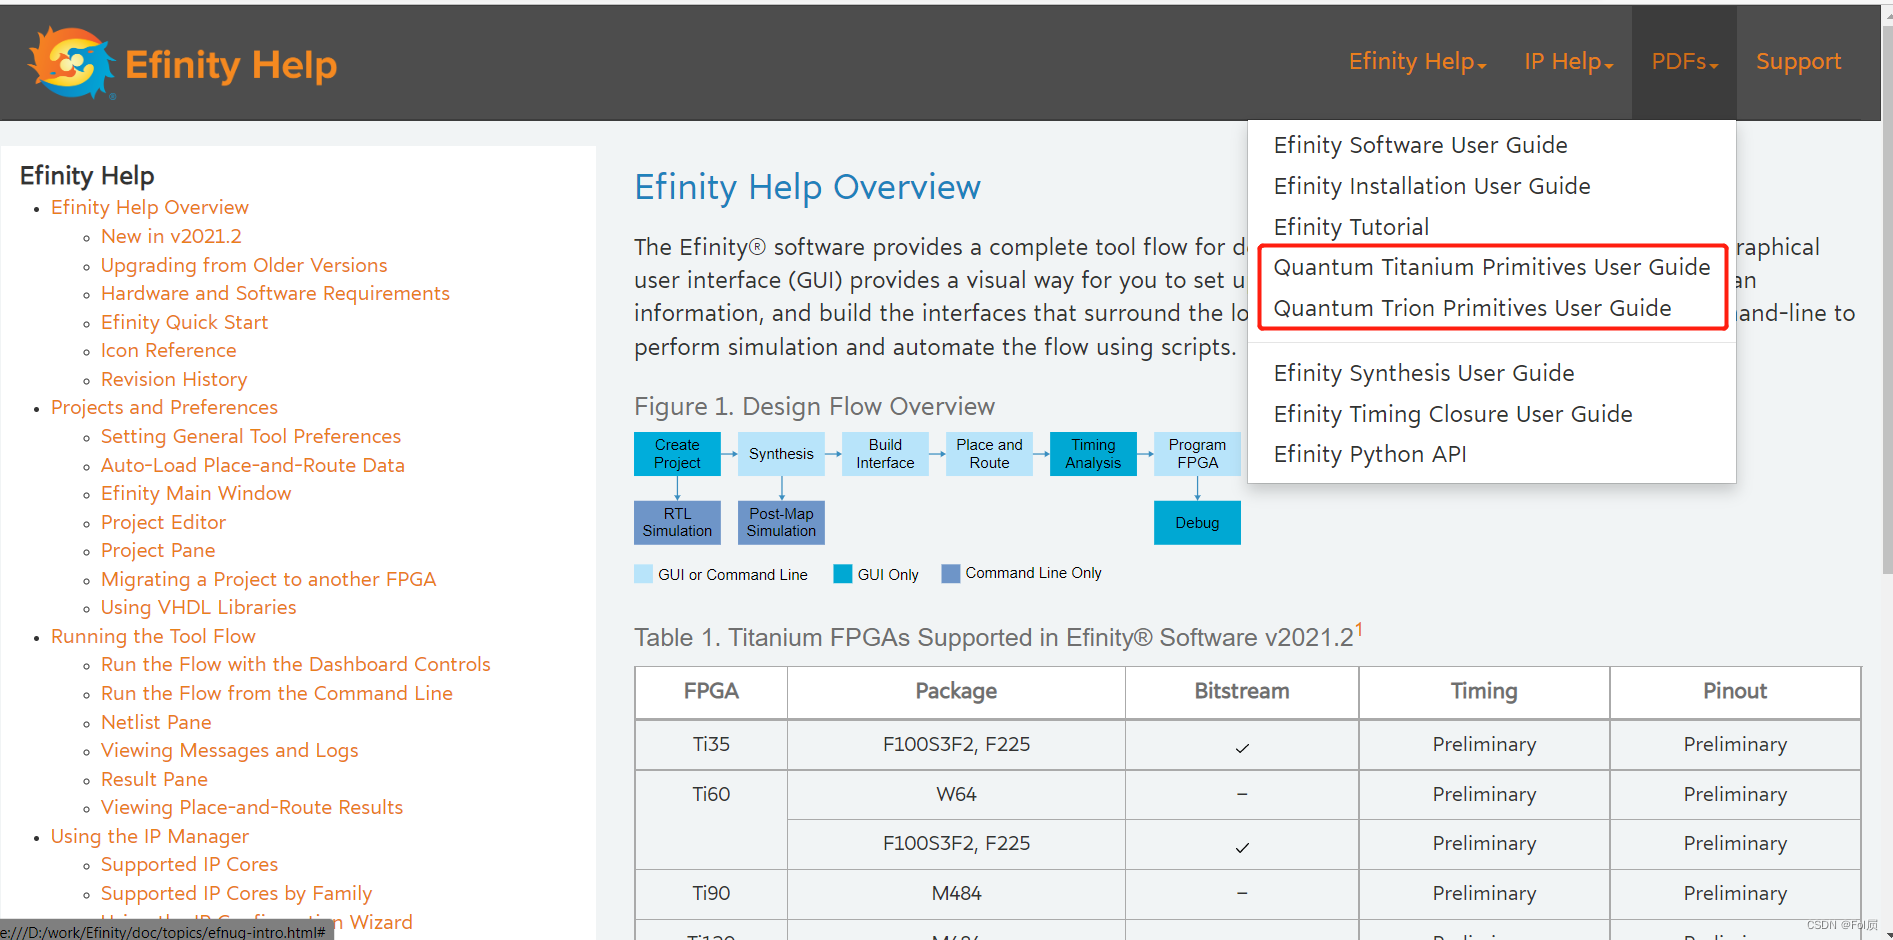Image resolution: width=1893 pixels, height=940 pixels.
Task: Open the Supported IP Cores topic
Action: (x=189, y=864)
